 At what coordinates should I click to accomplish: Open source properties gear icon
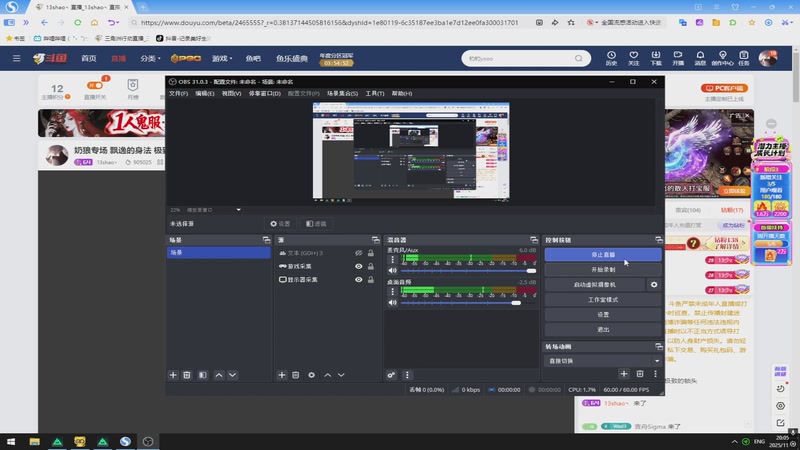point(311,375)
